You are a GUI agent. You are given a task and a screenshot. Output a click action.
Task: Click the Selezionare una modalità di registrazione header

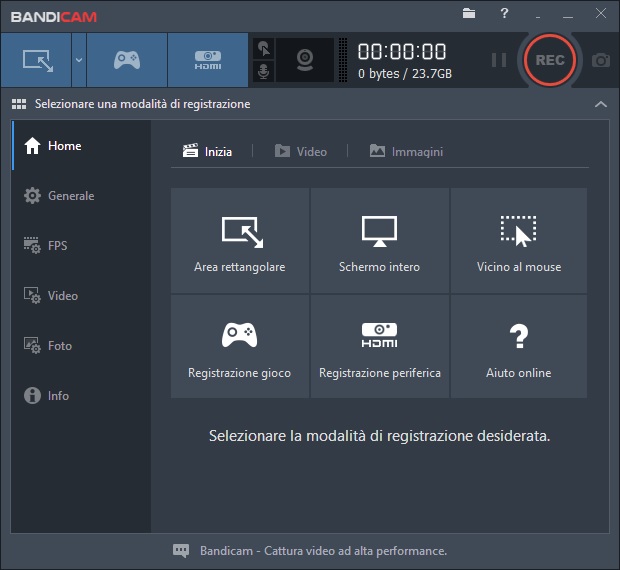(142, 104)
